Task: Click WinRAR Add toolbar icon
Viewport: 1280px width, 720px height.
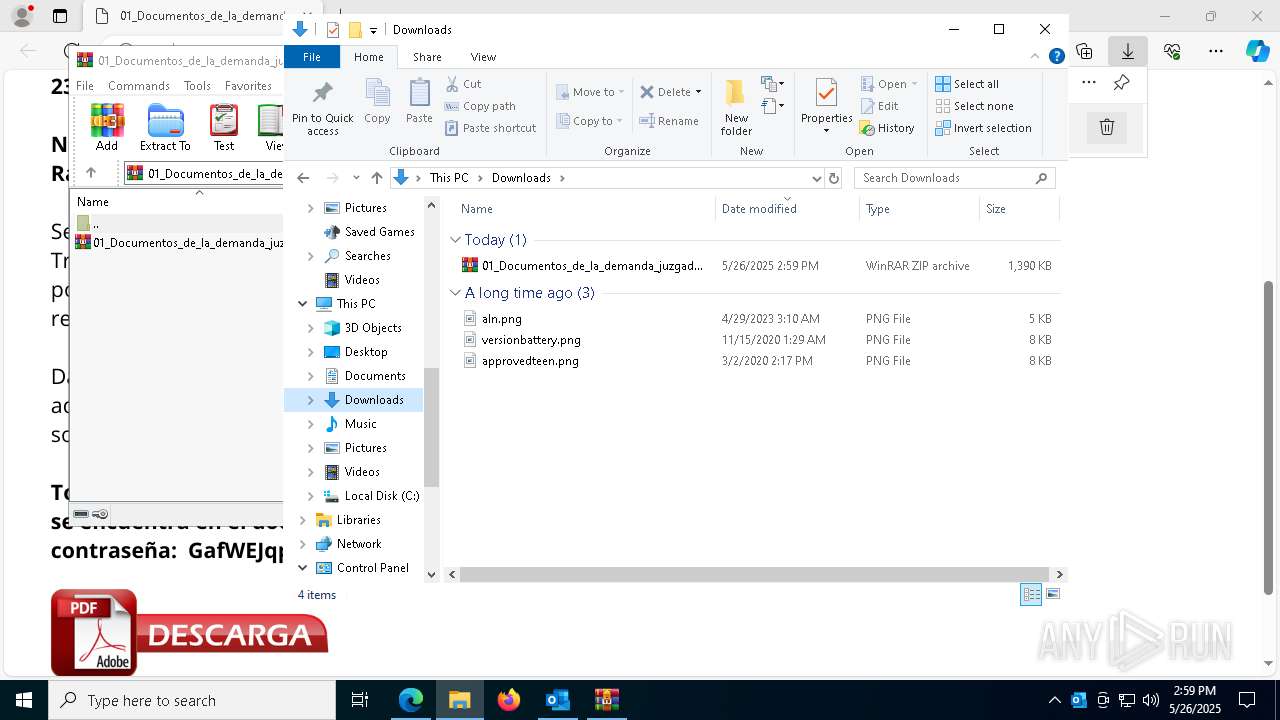Action: 107,128
